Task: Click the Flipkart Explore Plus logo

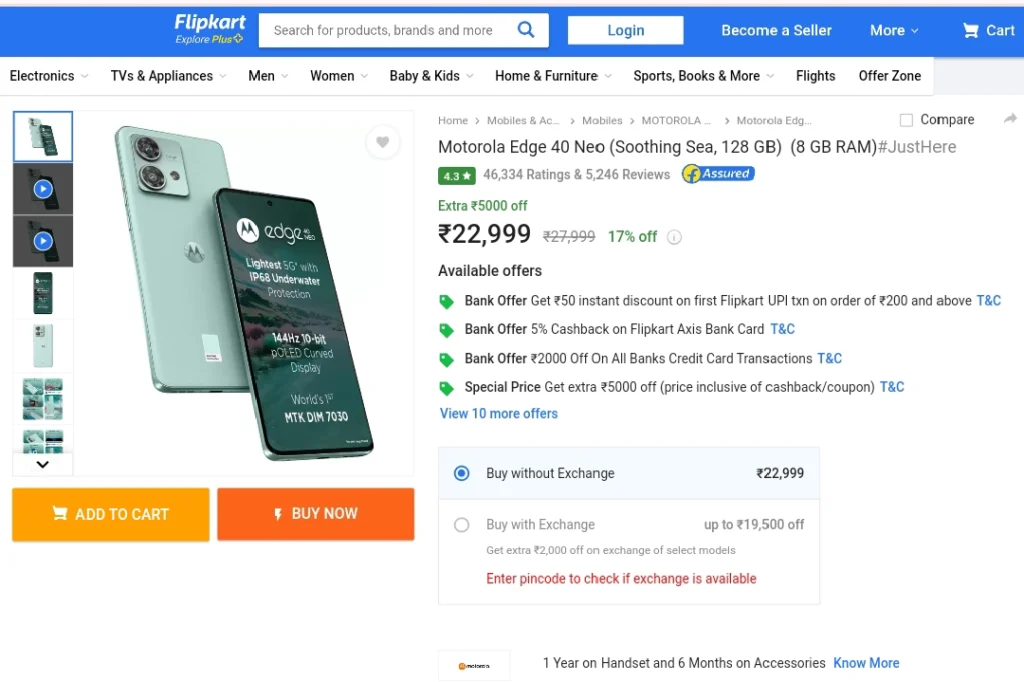Action: pos(210,30)
